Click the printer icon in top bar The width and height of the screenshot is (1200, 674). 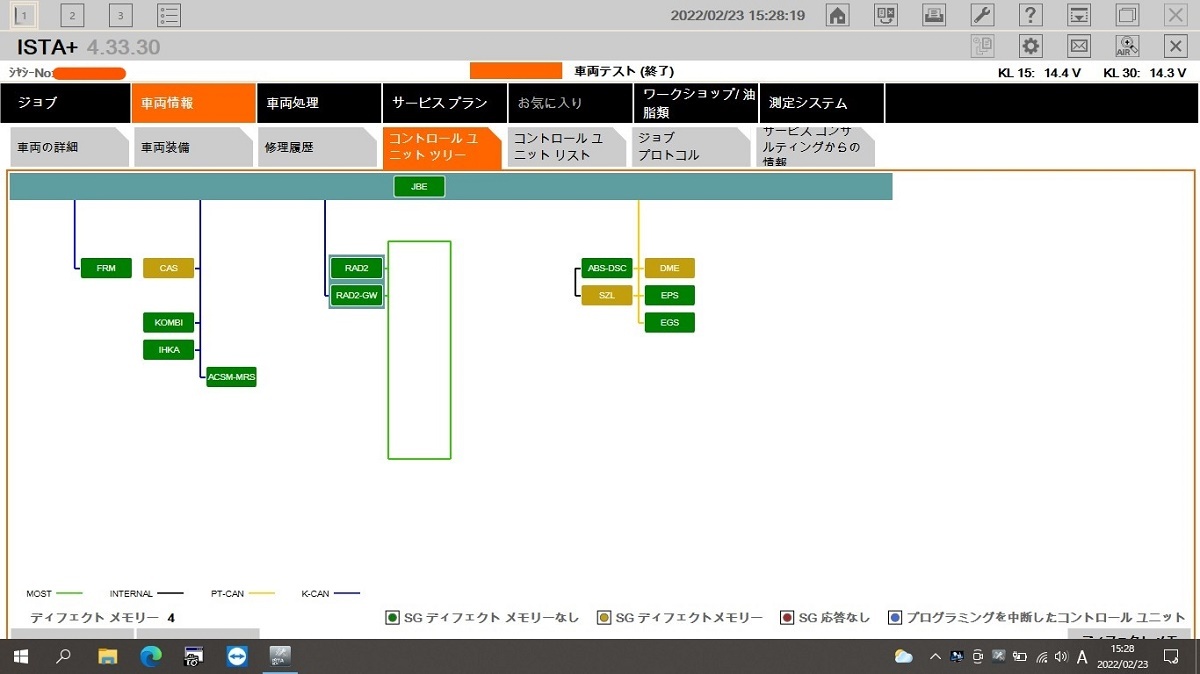[x=934, y=15]
